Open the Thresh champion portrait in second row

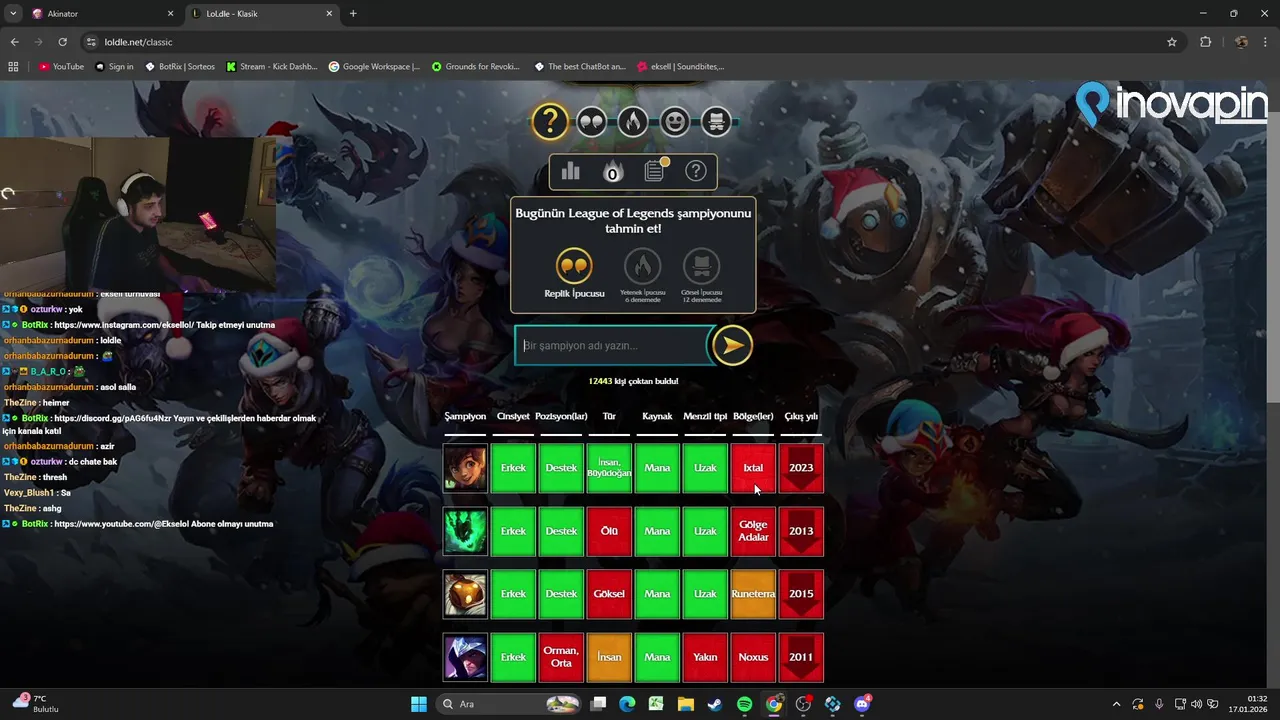click(465, 531)
